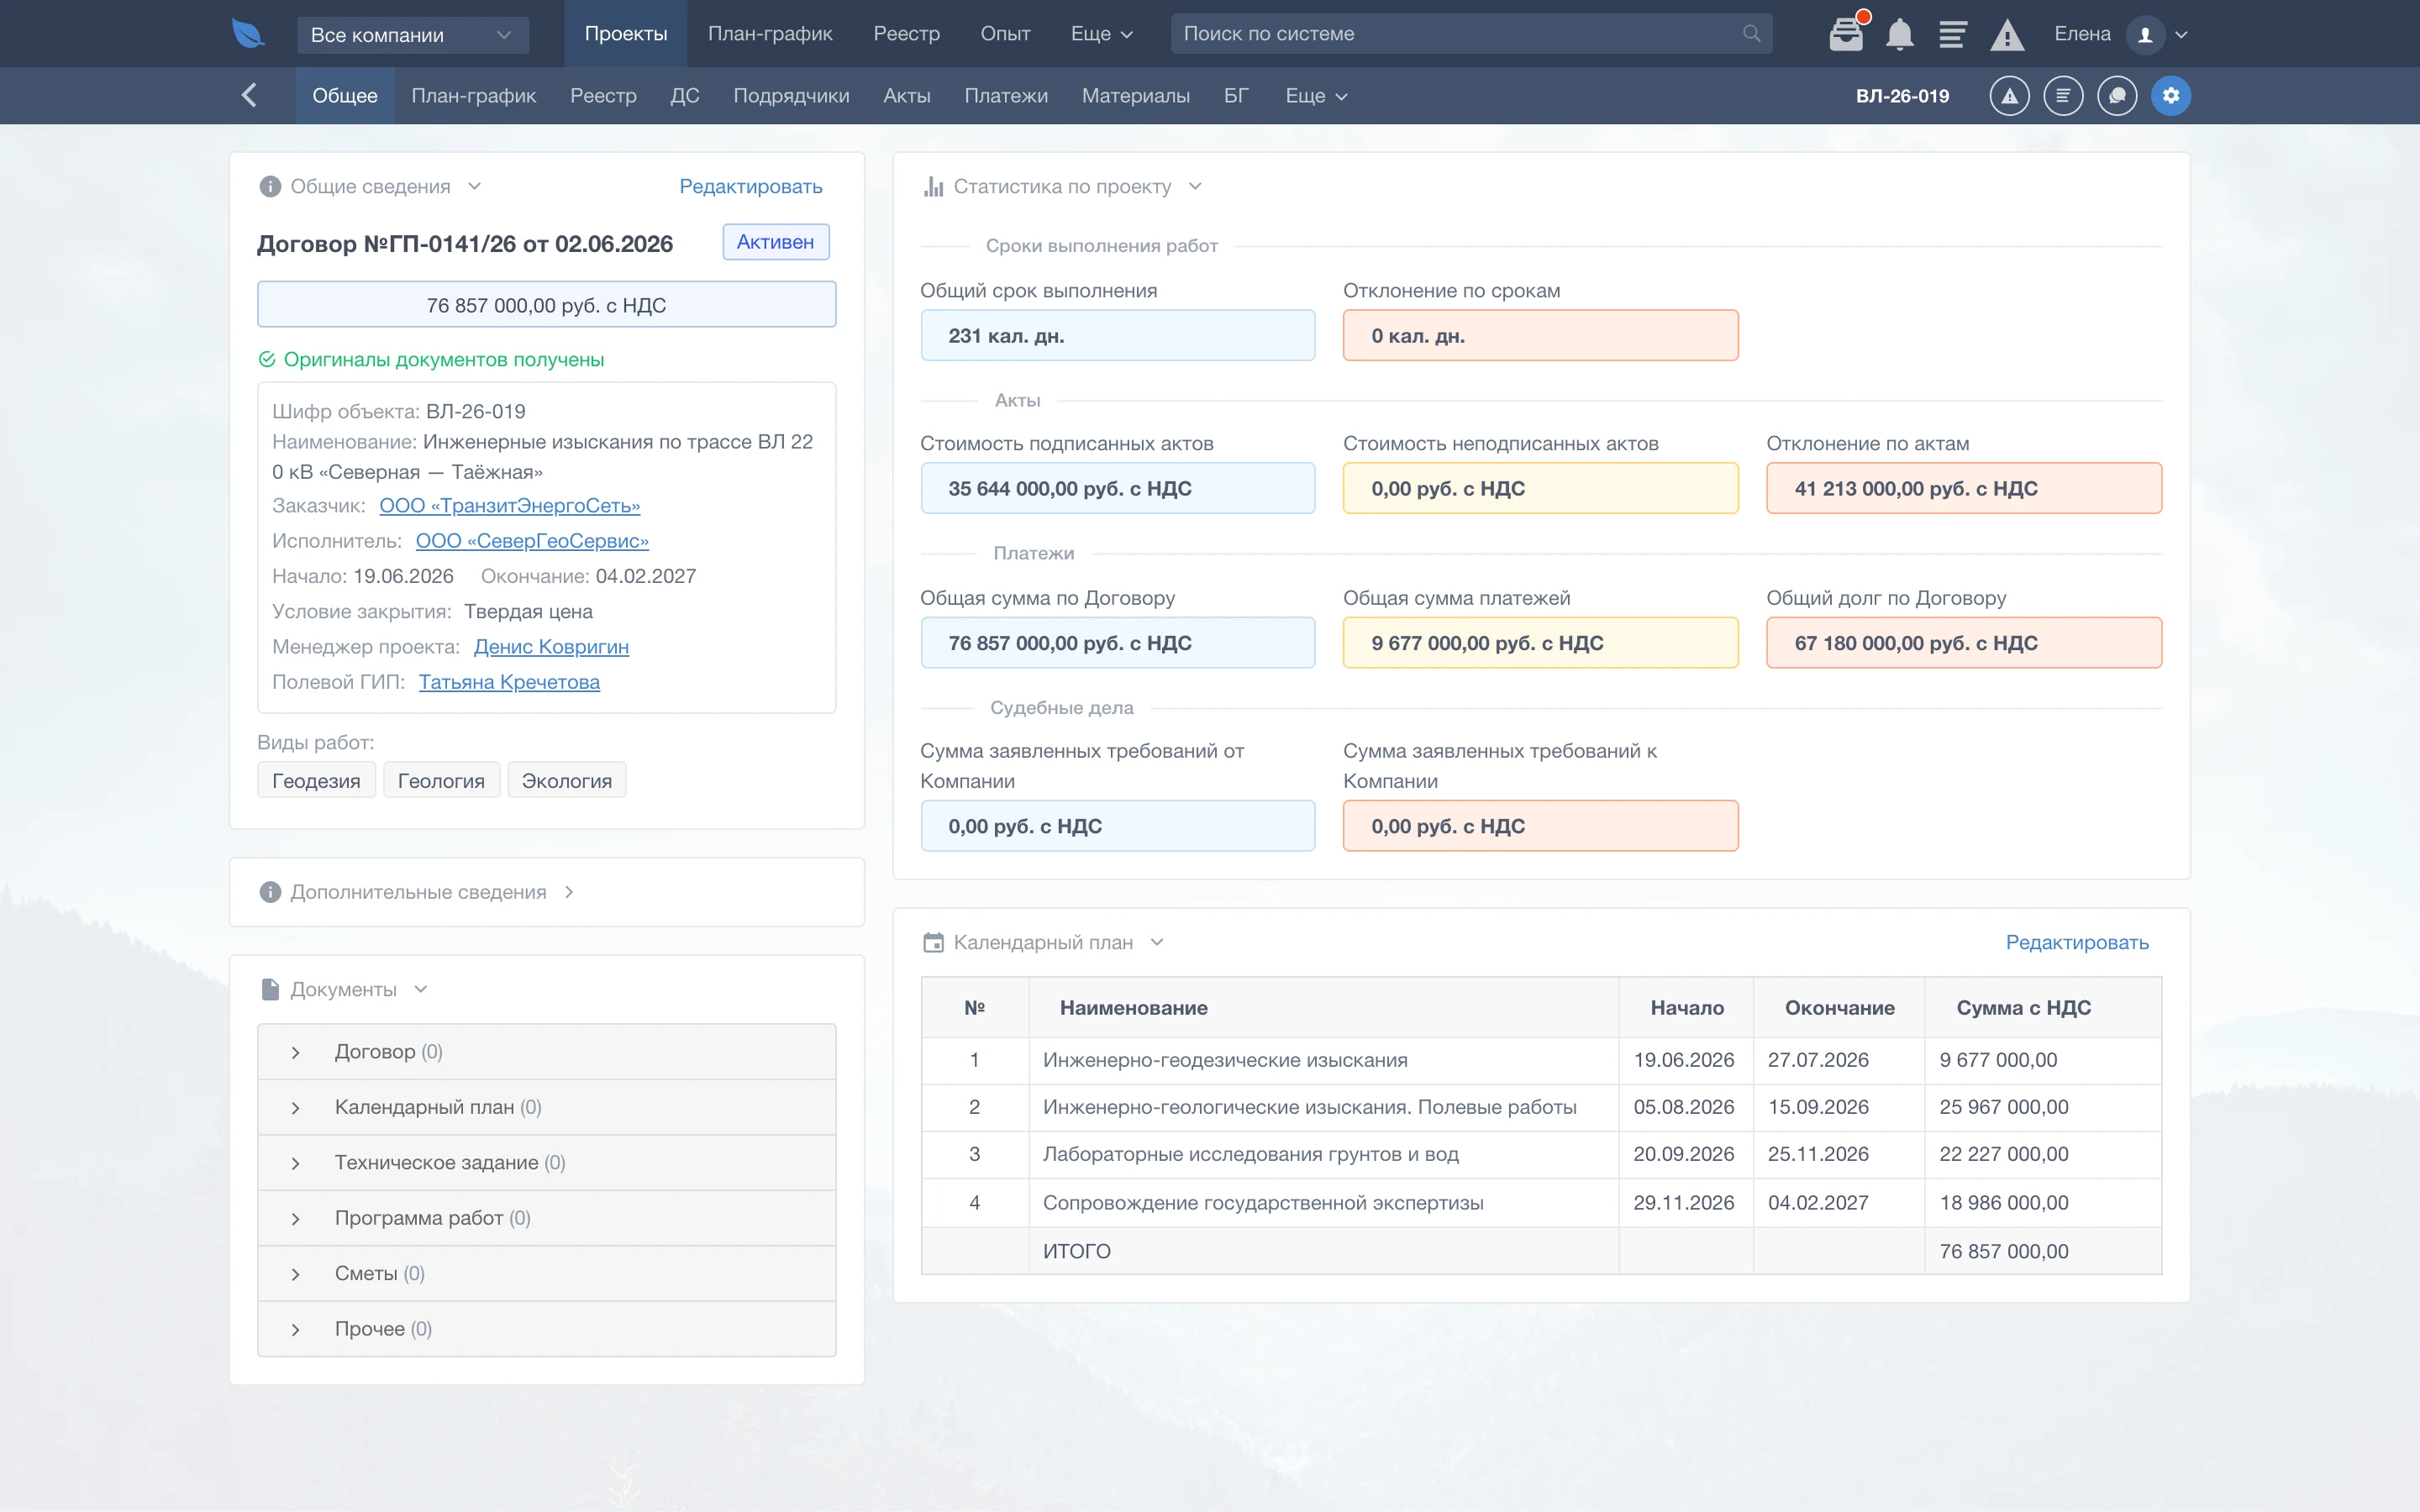Click the calendar icon of Календарный план
The width and height of the screenshot is (2420, 1512).
[x=933, y=942]
